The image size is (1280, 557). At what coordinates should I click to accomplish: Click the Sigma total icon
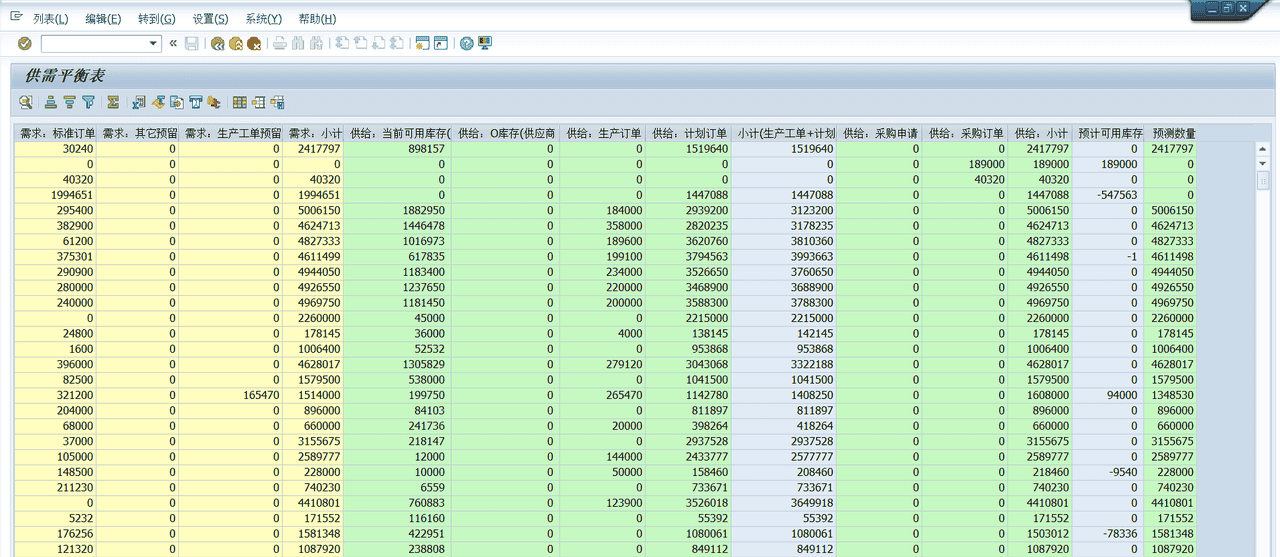114,102
